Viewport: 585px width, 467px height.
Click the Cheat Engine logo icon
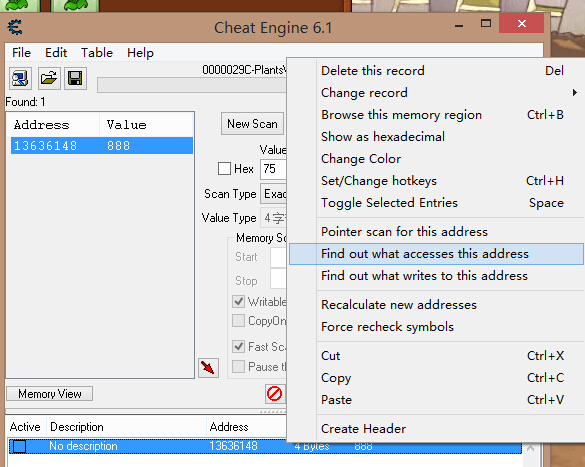tap(15, 27)
